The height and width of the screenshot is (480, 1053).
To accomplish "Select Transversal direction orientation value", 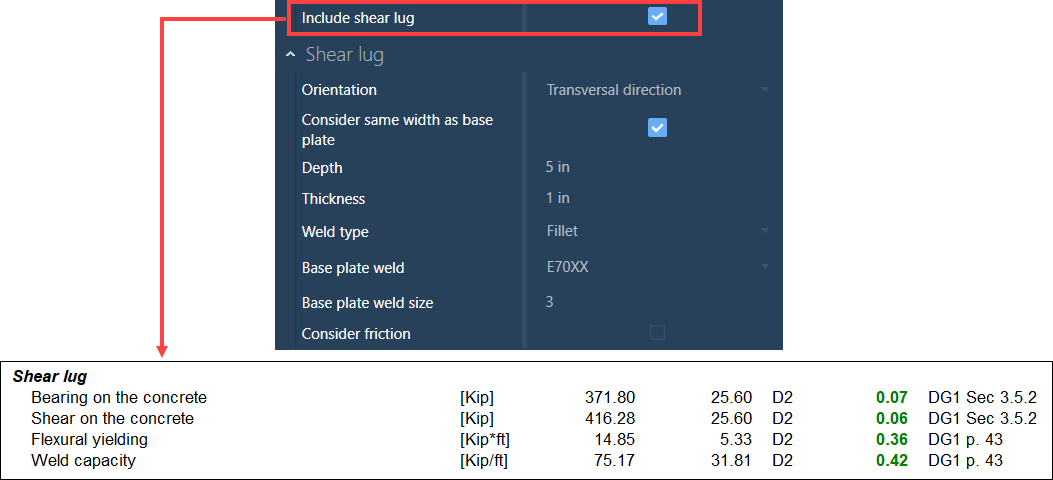I will [613, 90].
